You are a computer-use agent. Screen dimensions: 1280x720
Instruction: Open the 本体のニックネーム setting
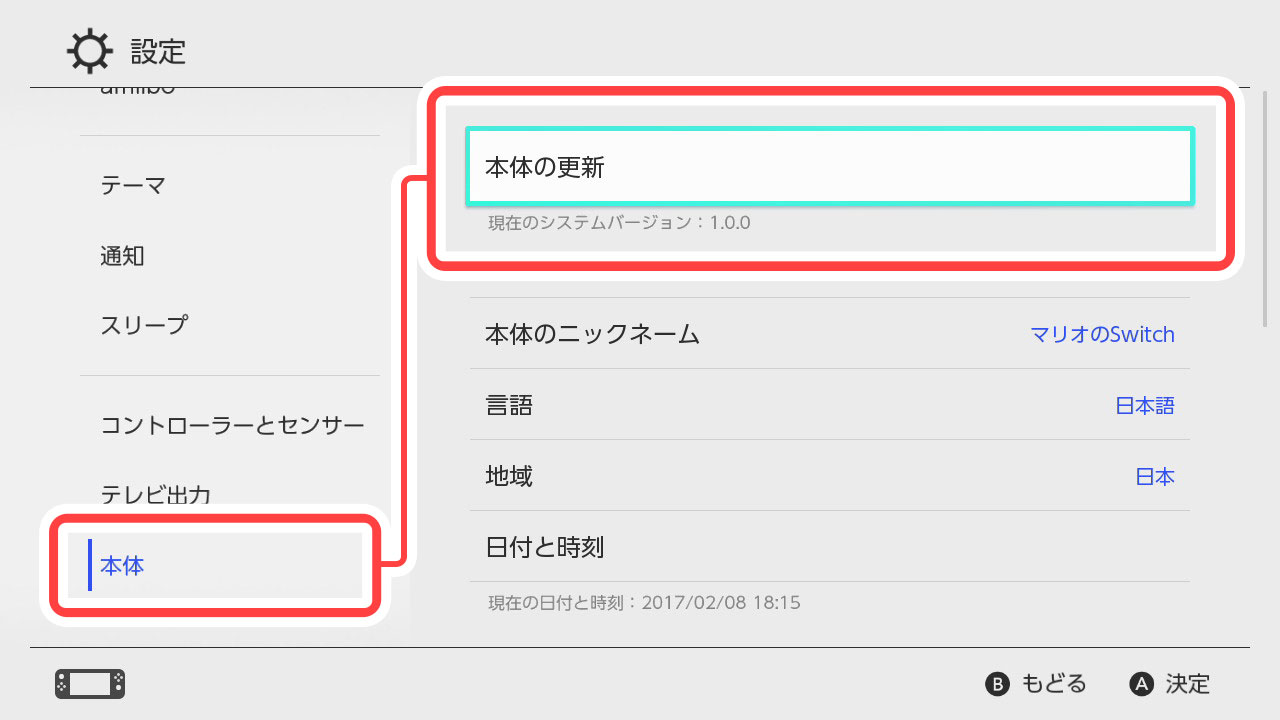[x=592, y=334]
